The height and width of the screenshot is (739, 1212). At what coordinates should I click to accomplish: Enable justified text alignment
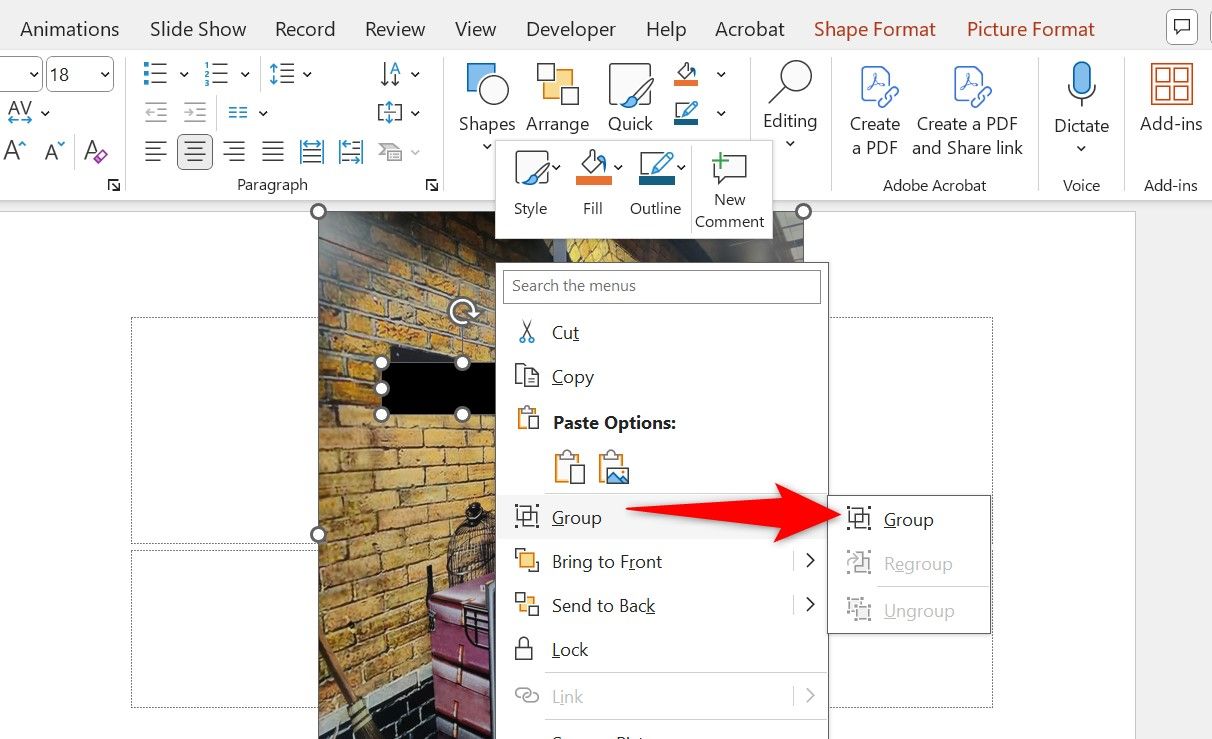click(272, 151)
